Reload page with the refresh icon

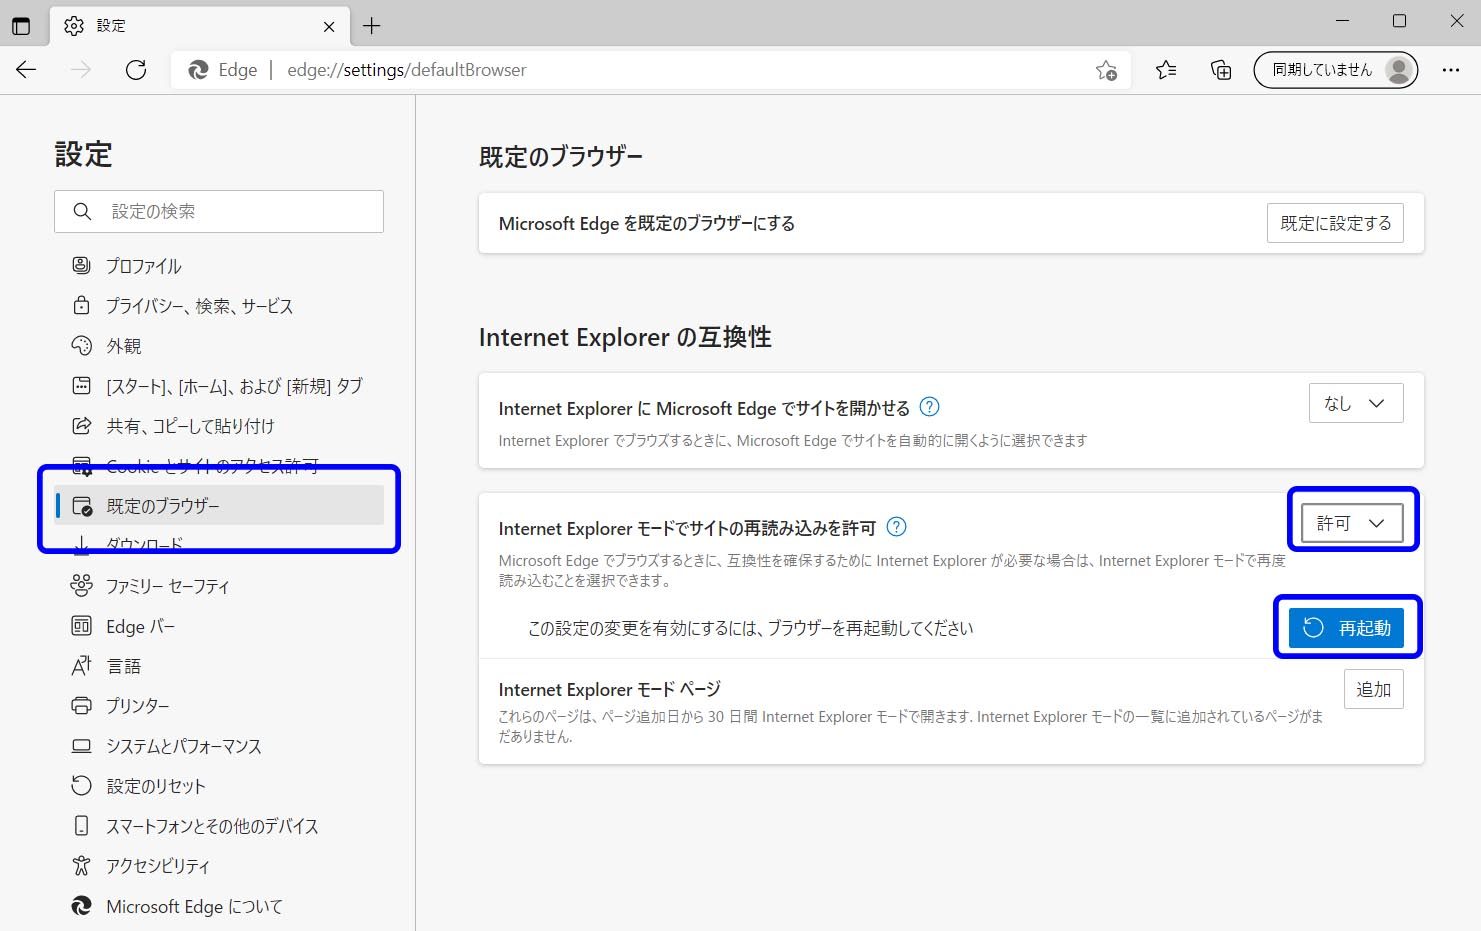136,70
